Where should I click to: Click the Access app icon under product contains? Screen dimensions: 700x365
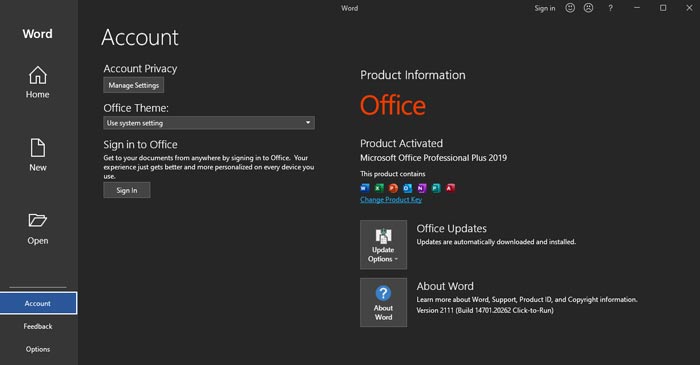click(x=450, y=188)
